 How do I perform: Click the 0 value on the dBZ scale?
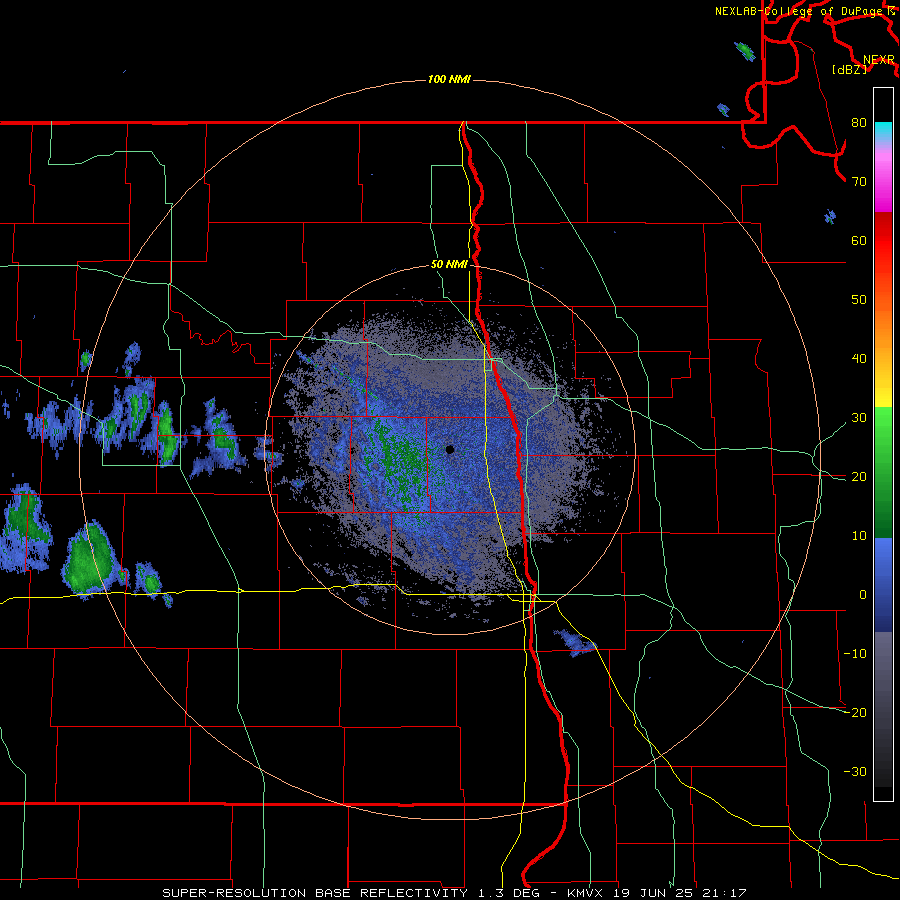(x=863, y=595)
